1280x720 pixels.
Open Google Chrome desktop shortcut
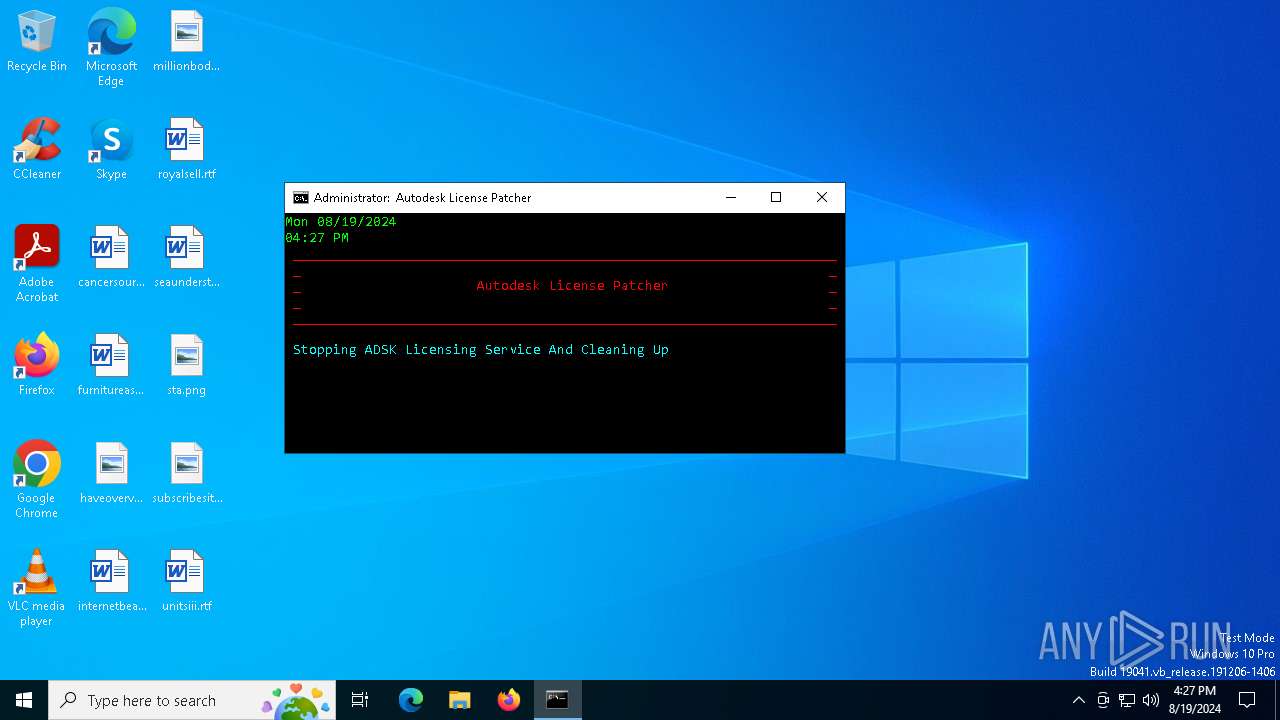37,480
